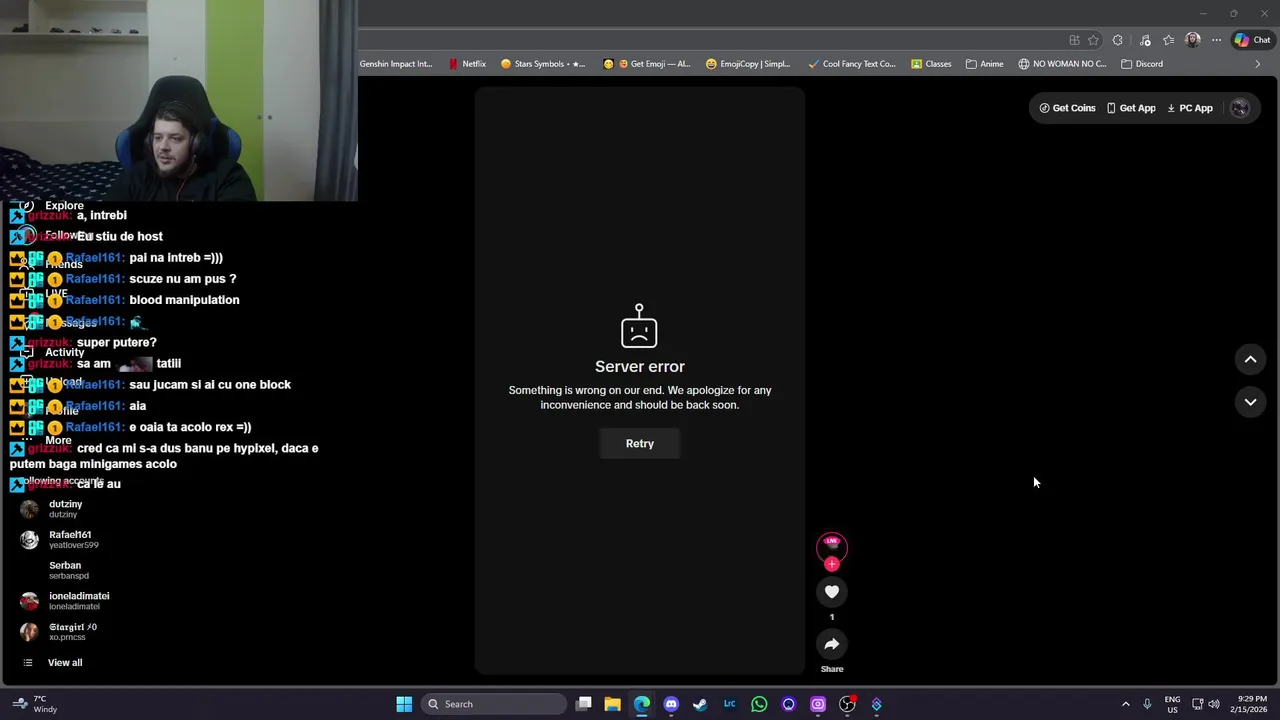Open Copilot Chat in Edge
Image resolution: width=1280 pixels, height=720 pixels.
click(x=1252, y=40)
